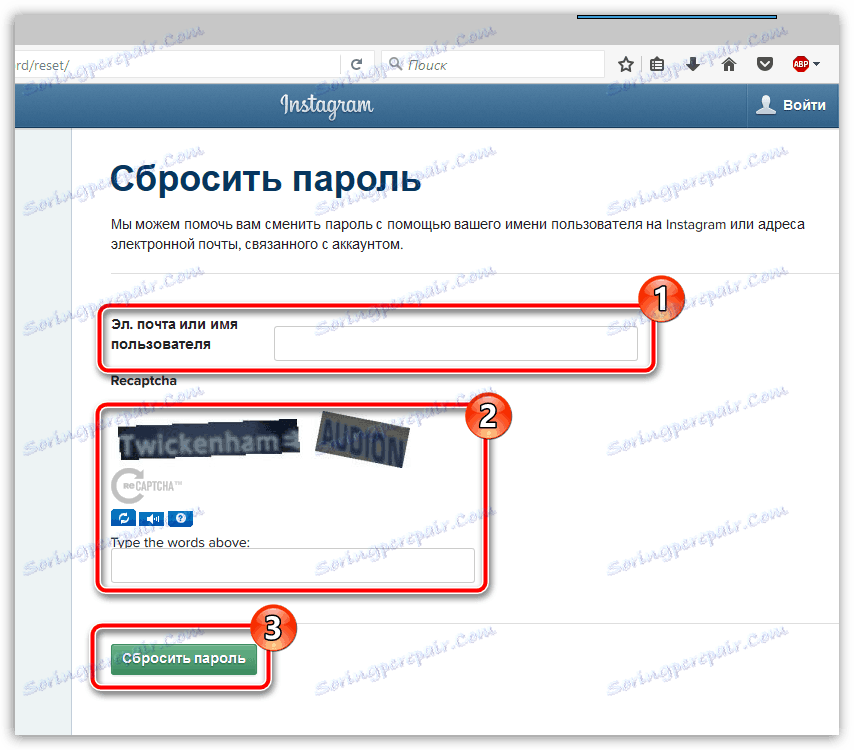
Task: Click the user silhouette icon beside Войти
Action: pyautogui.click(x=766, y=105)
